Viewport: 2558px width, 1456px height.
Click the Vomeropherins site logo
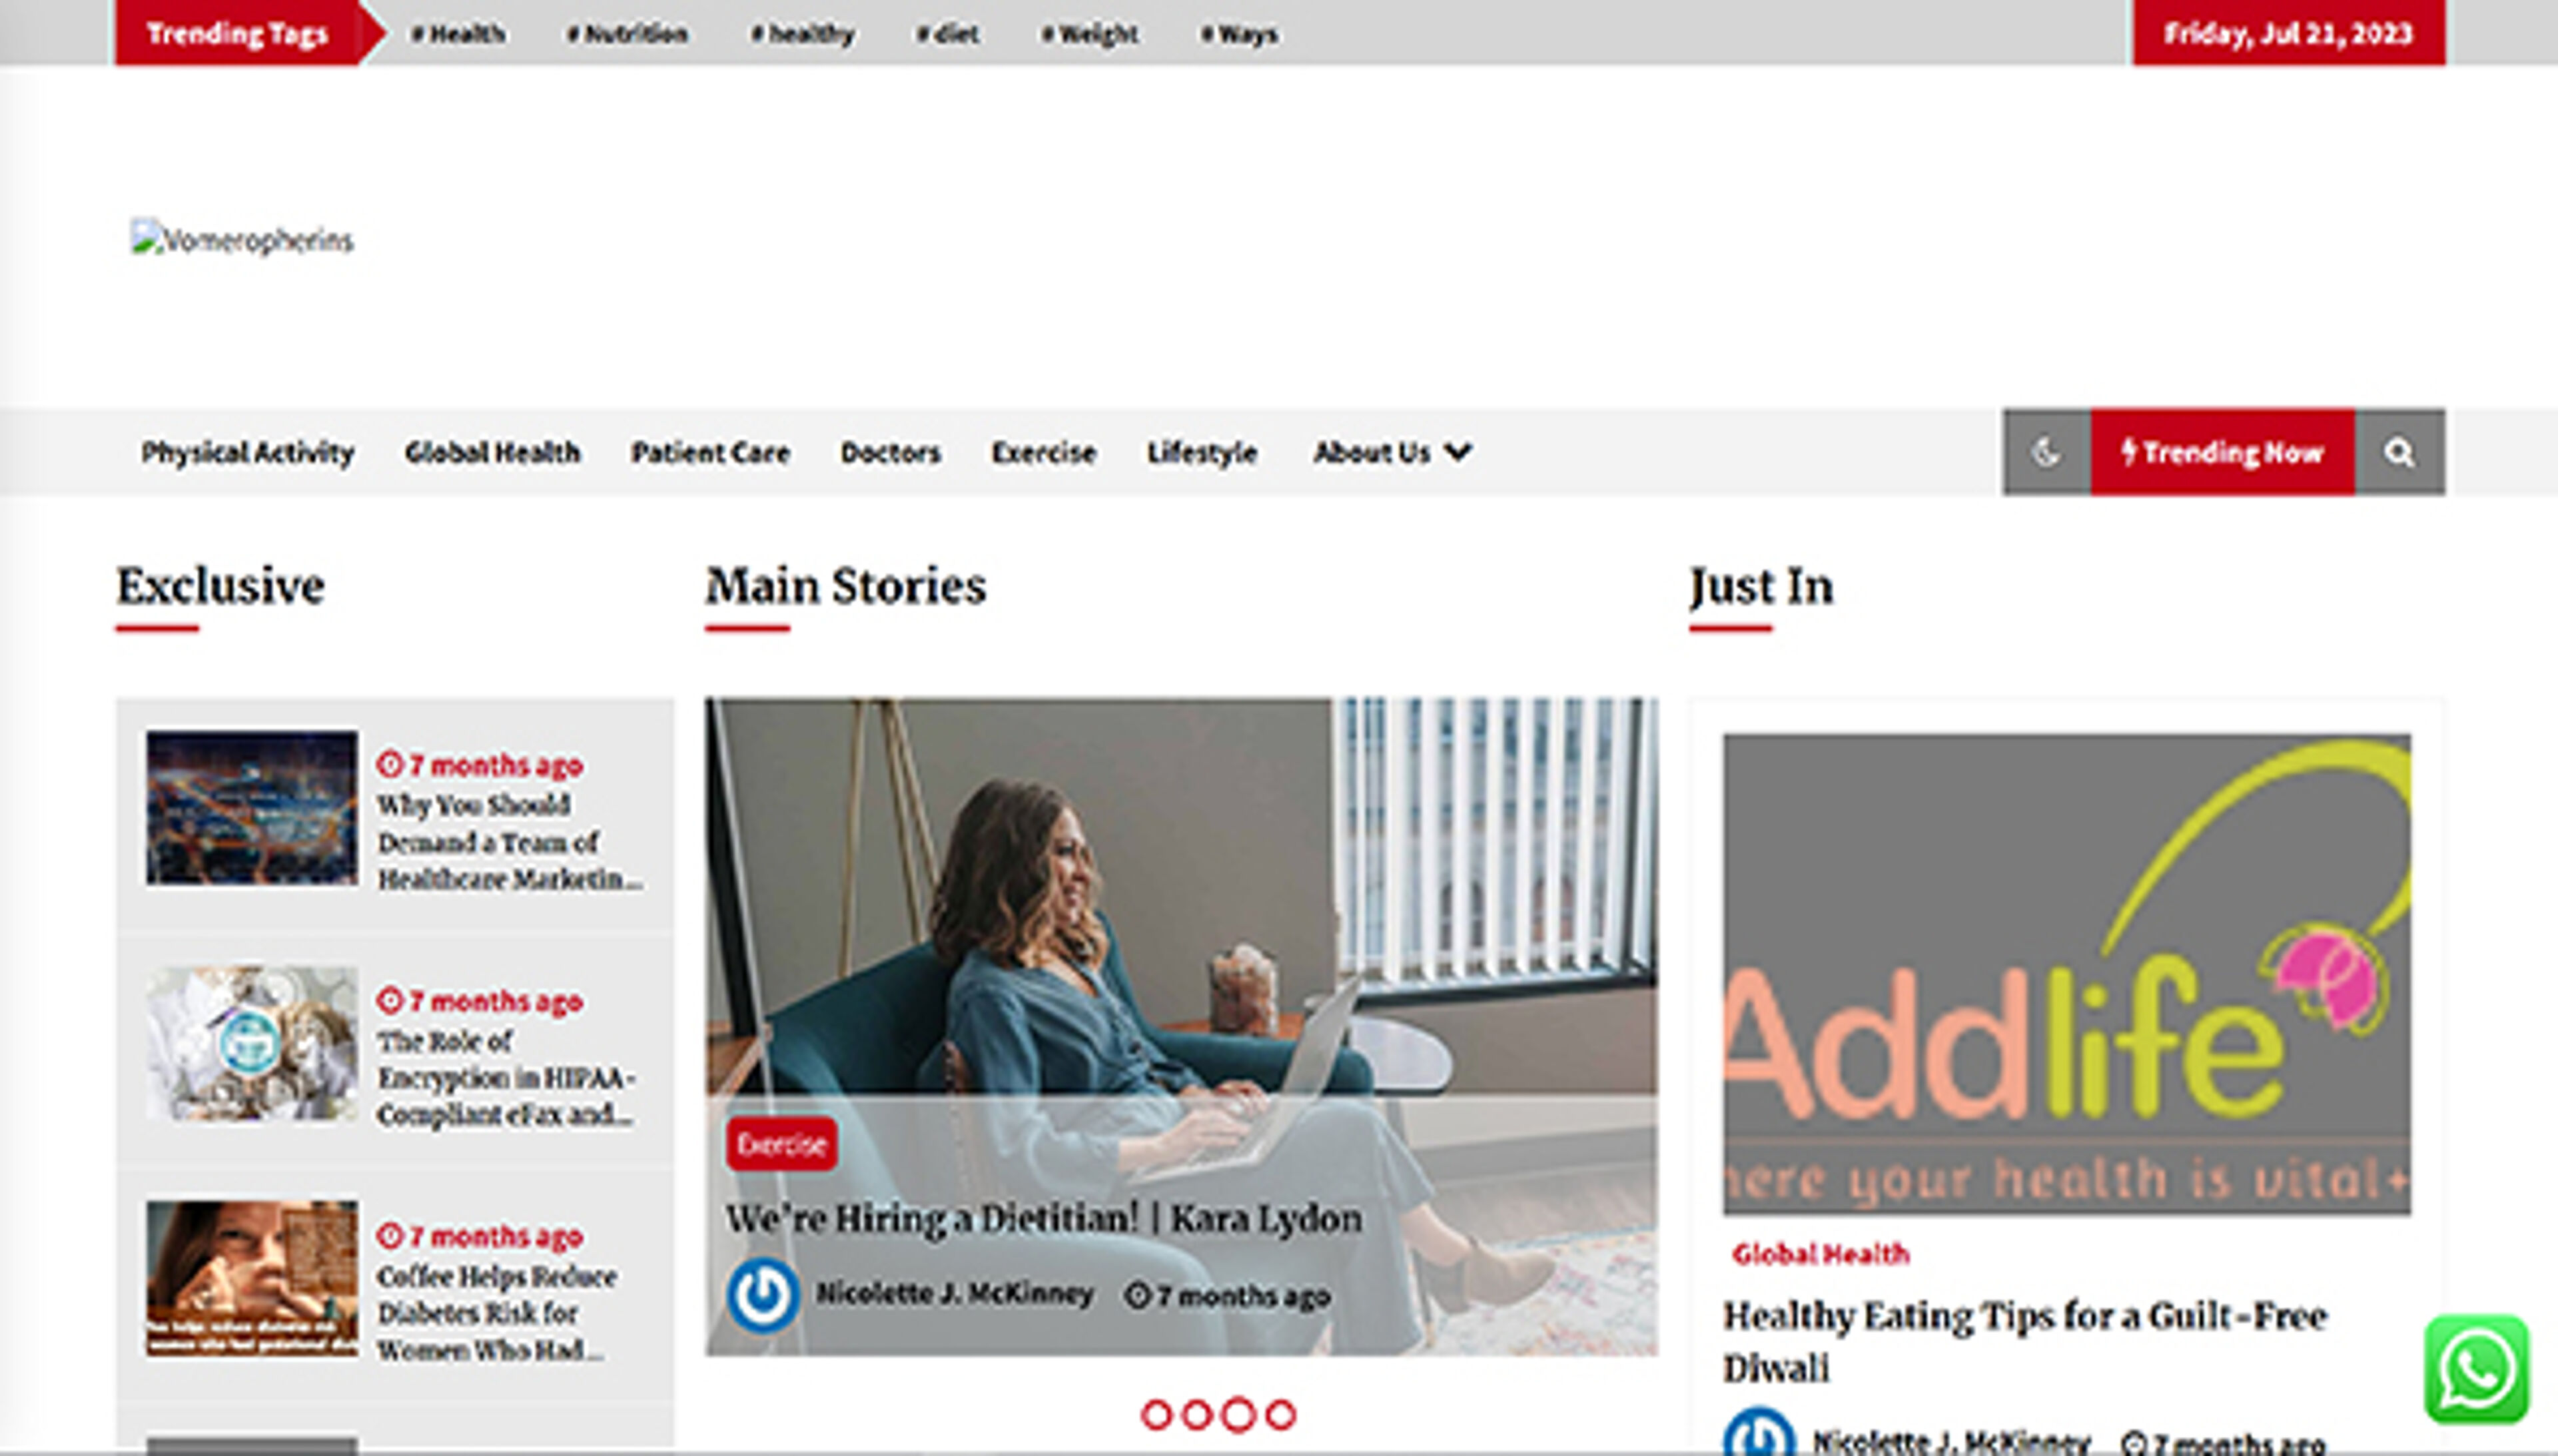(242, 240)
